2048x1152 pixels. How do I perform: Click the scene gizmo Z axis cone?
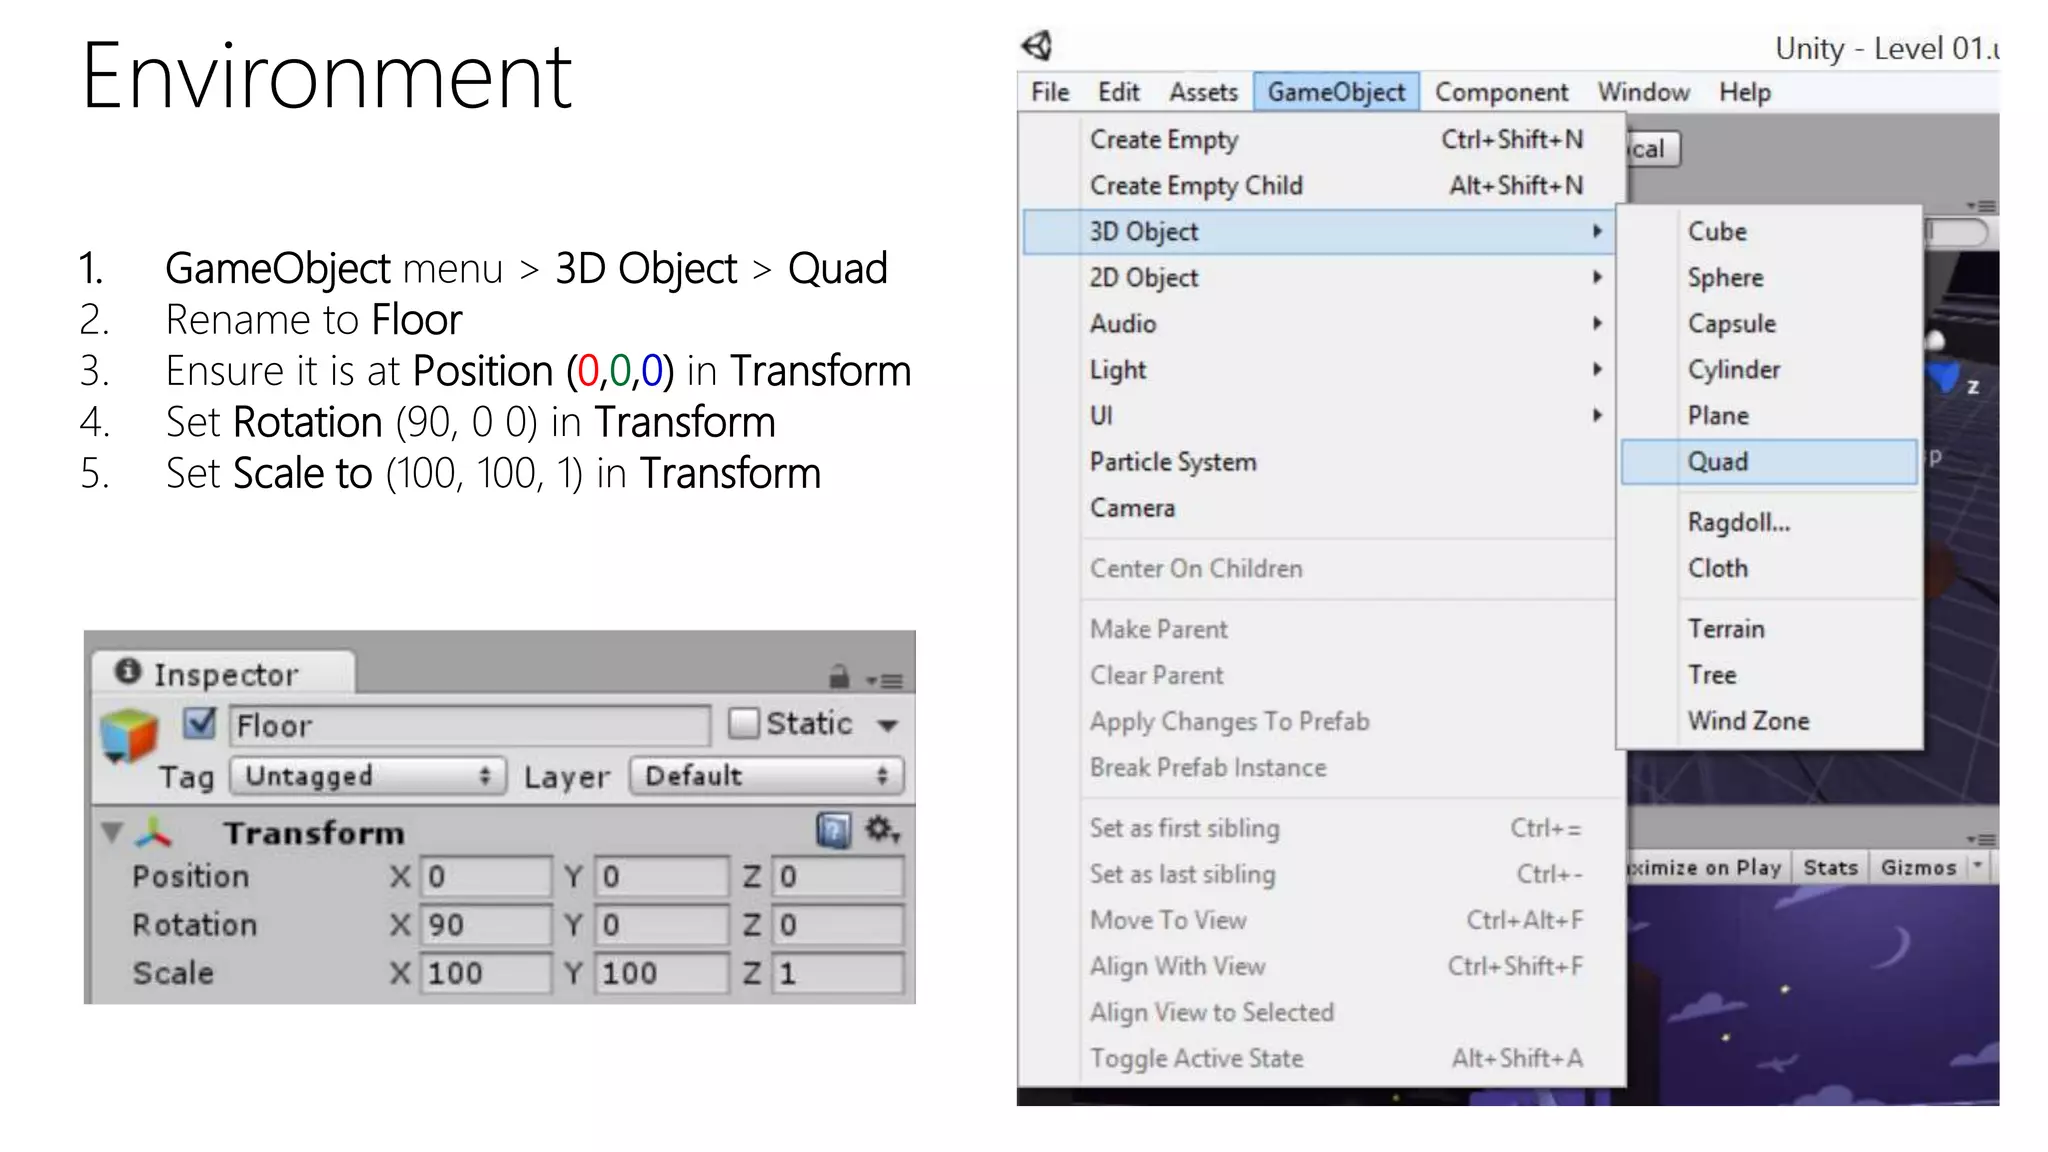pyautogui.click(x=1945, y=377)
